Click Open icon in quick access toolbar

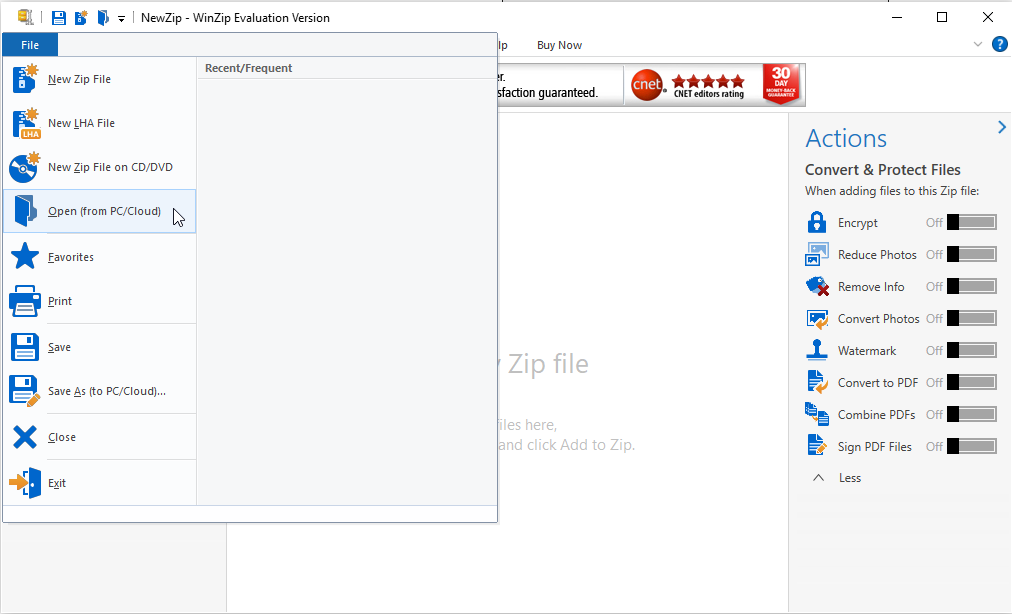[x=103, y=17]
